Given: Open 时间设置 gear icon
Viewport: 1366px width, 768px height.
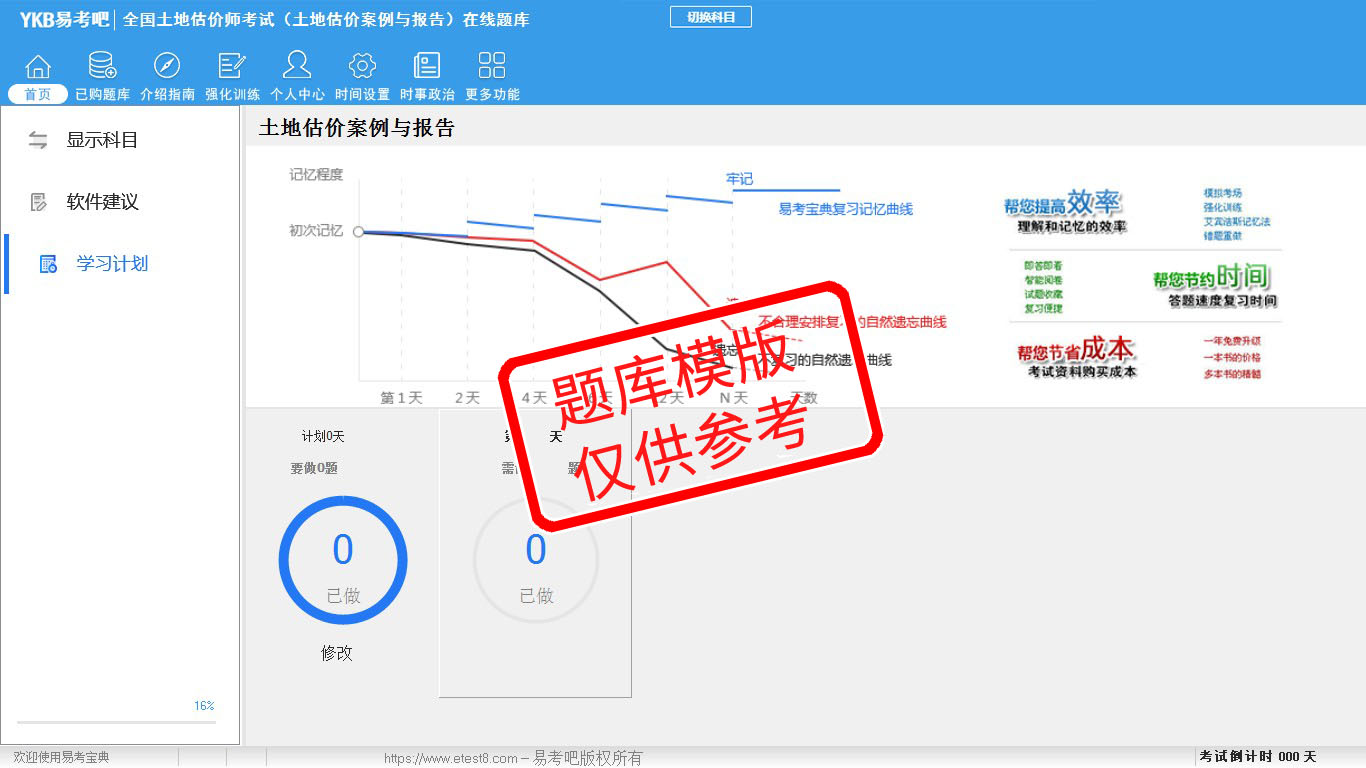Looking at the screenshot, I should point(362,67).
